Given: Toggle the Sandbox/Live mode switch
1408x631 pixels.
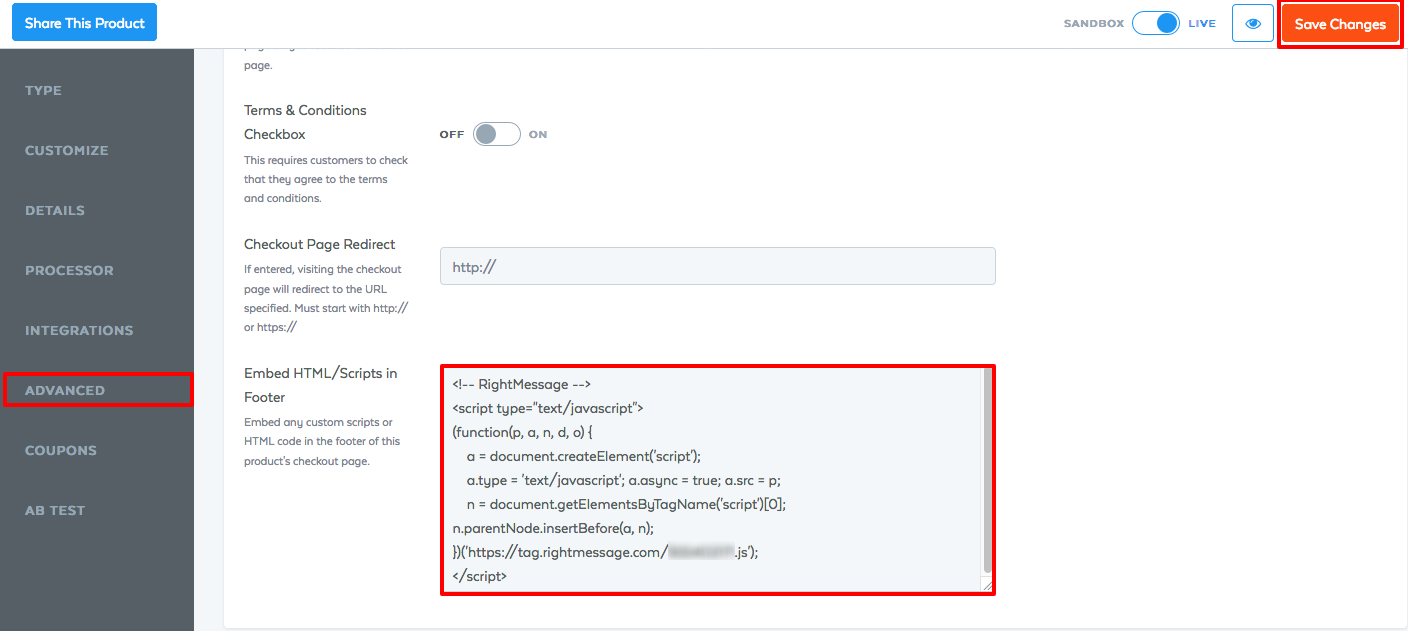Looking at the screenshot, I should tap(1156, 23).
